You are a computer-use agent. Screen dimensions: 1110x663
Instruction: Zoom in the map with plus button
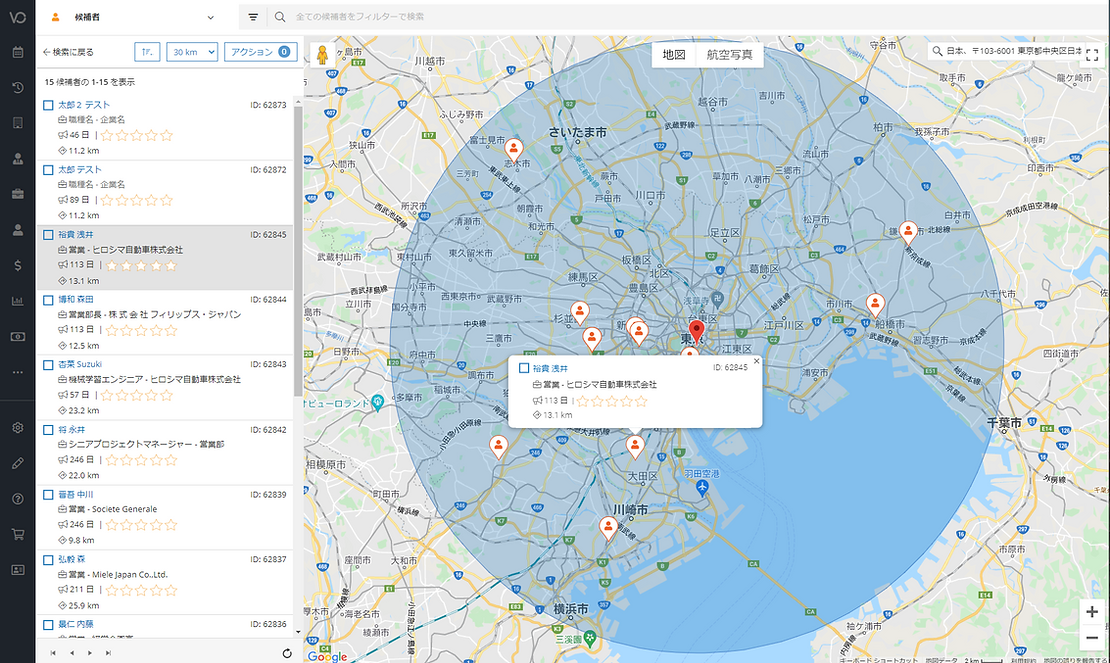click(1092, 612)
